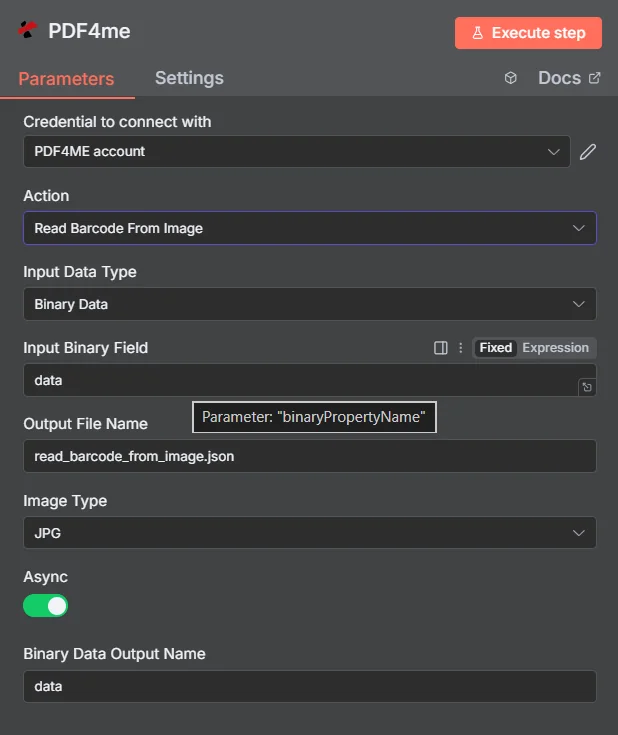The width and height of the screenshot is (618, 735).
Task: Open the Action dropdown showing Read Barcode From Image
Action: pos(310,228)
